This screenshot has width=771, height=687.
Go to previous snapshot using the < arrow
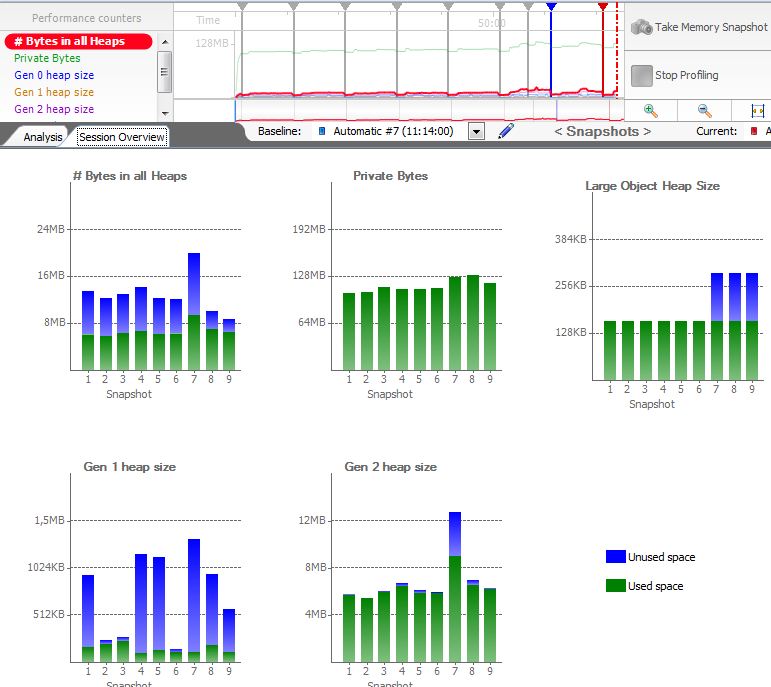click(558, 131)
